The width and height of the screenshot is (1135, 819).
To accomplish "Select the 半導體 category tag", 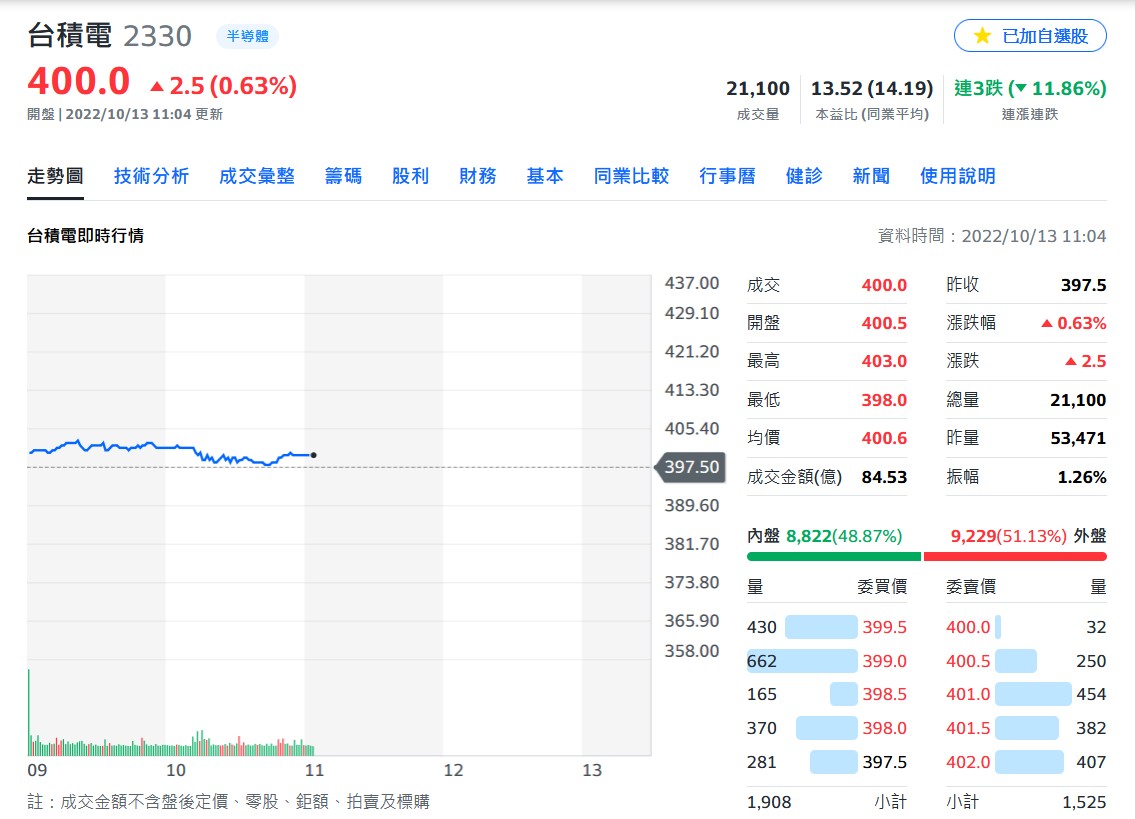I will [x=248, y=36].
